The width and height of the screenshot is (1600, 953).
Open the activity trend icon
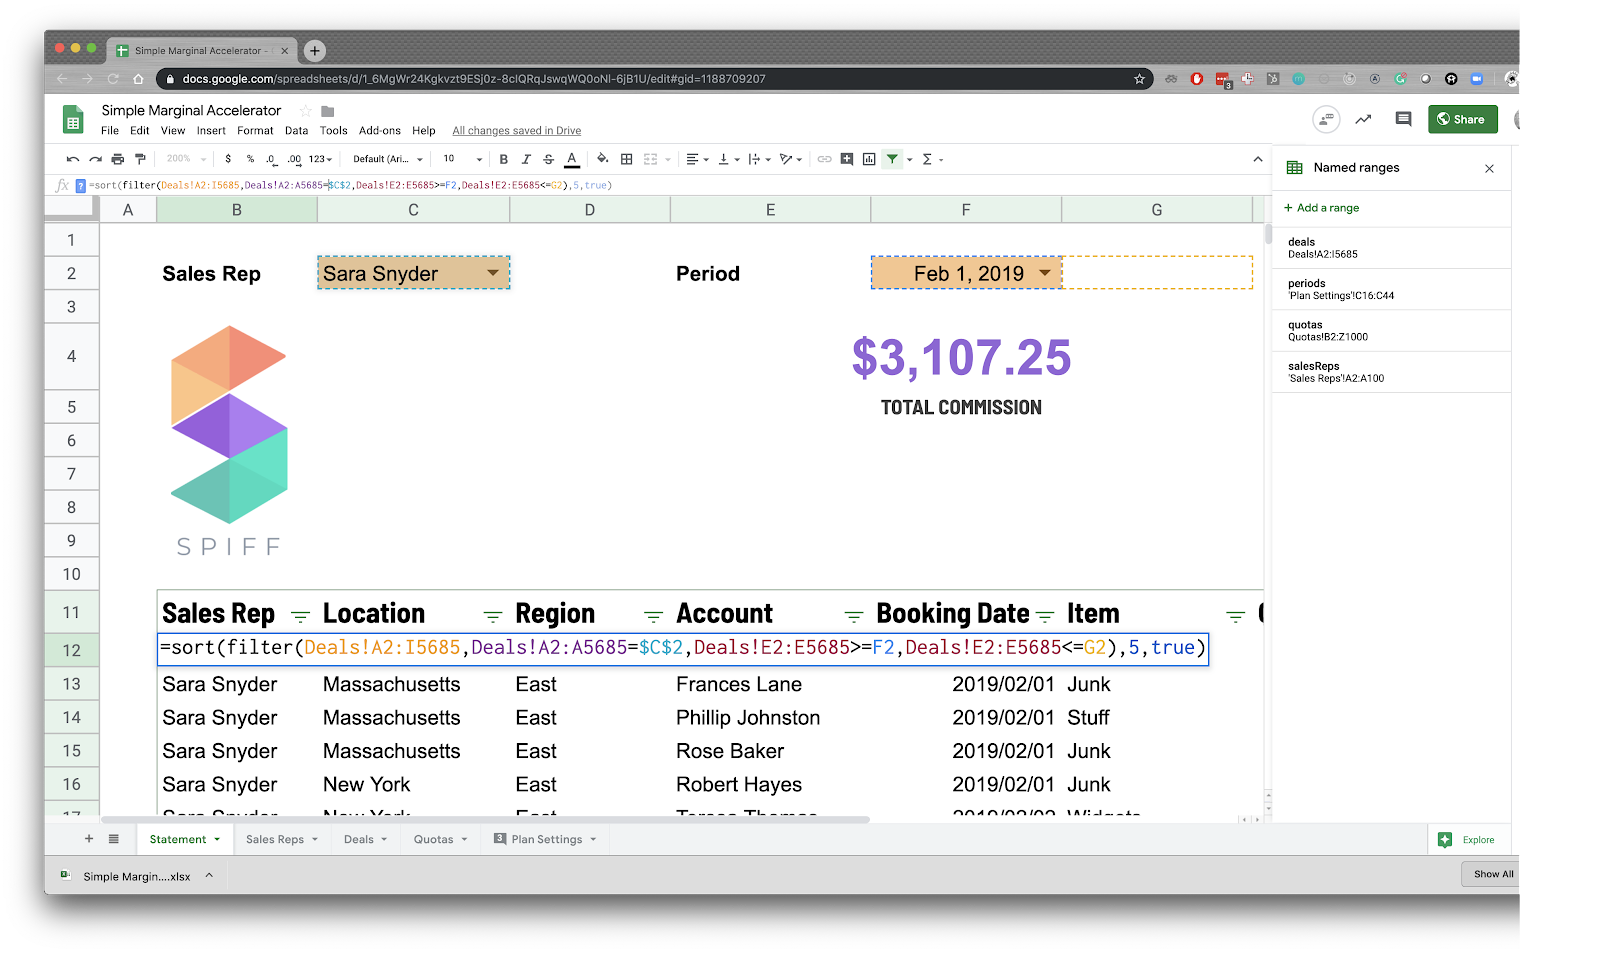click(1363, 119)
